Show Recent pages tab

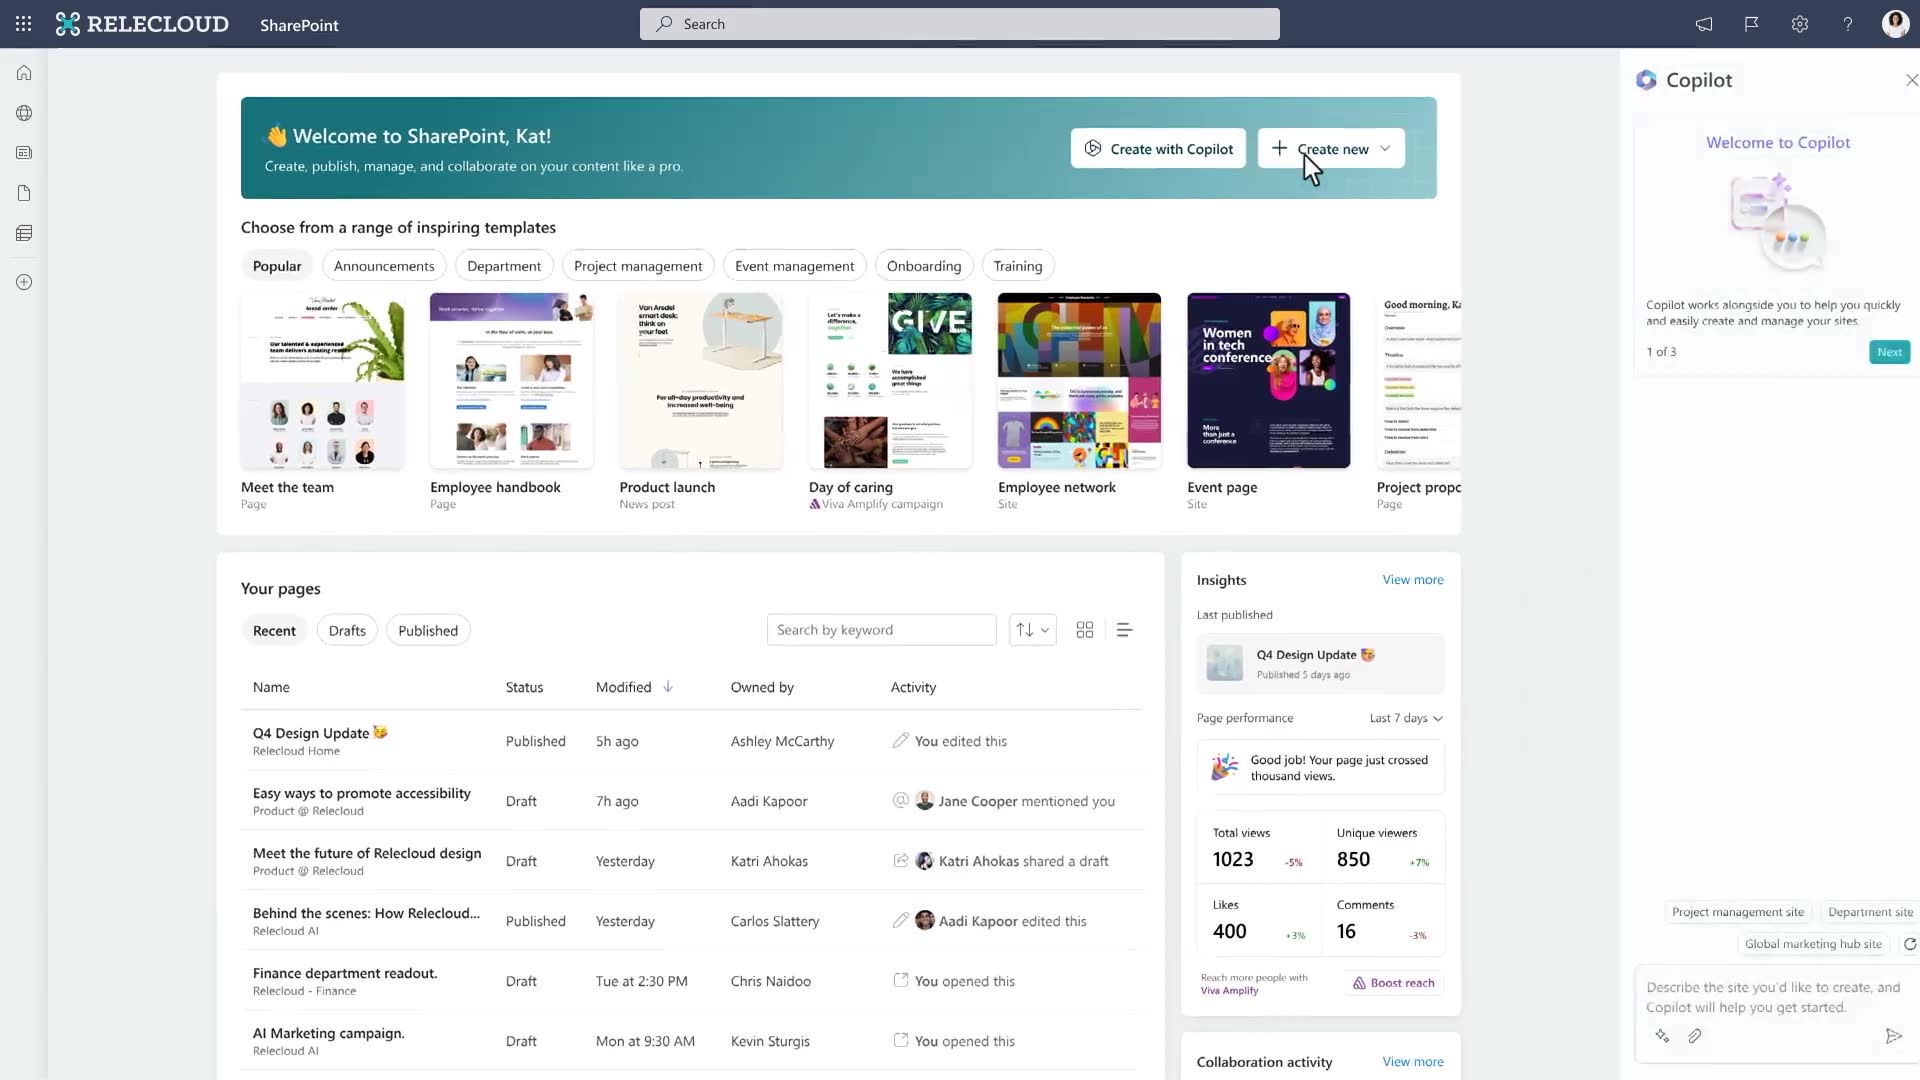pyautogui.click(x=274, y=630)
